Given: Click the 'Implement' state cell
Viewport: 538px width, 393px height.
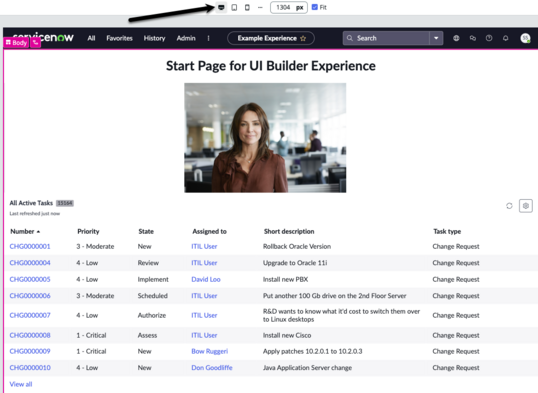Looking at the screenshot, I should tap(153, 279).
